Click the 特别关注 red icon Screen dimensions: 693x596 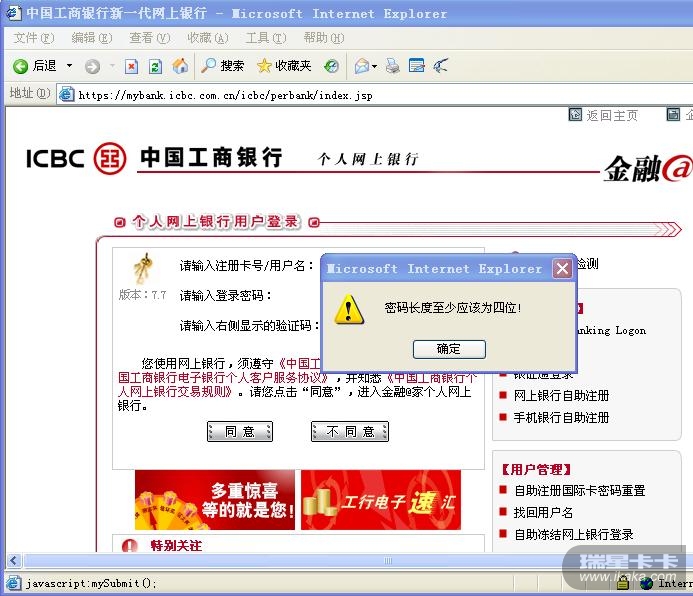pos(129,546)
